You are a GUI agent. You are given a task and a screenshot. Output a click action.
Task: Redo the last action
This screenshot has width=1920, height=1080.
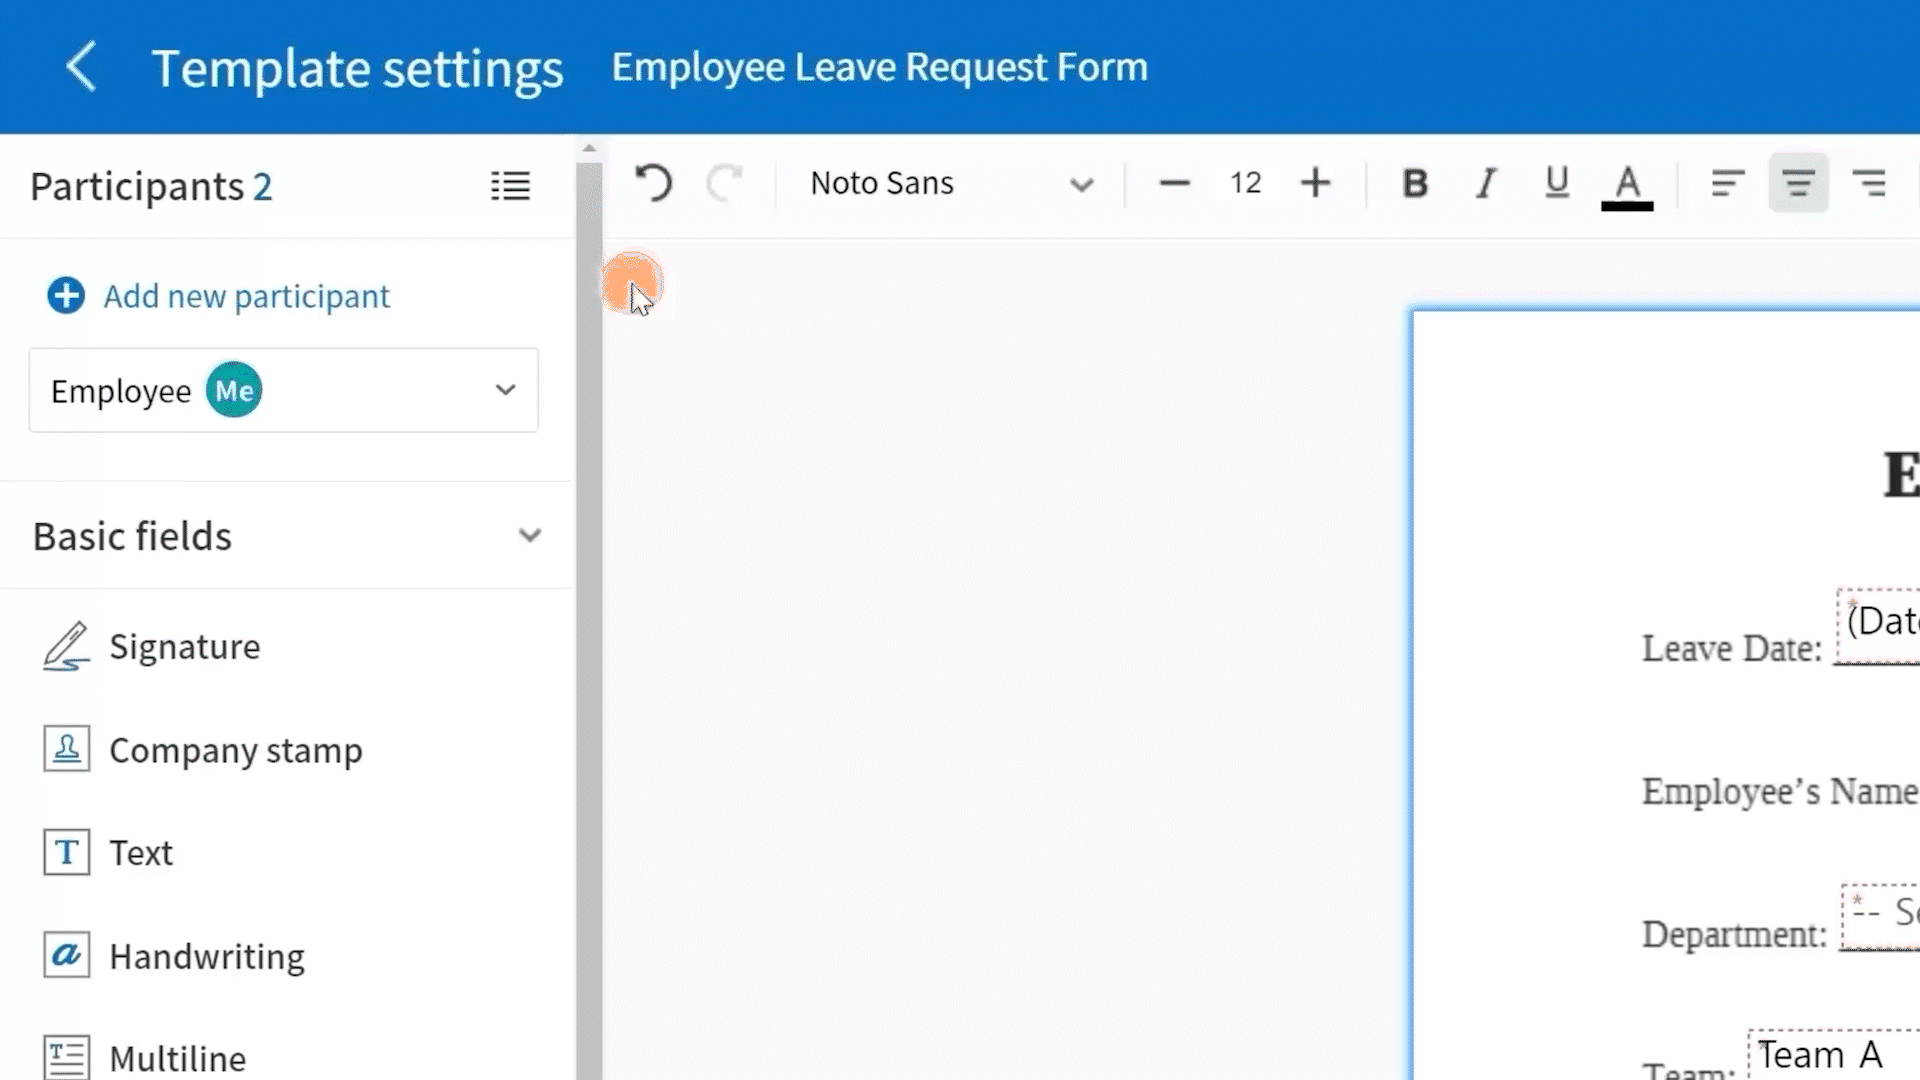tap(724, 183)
